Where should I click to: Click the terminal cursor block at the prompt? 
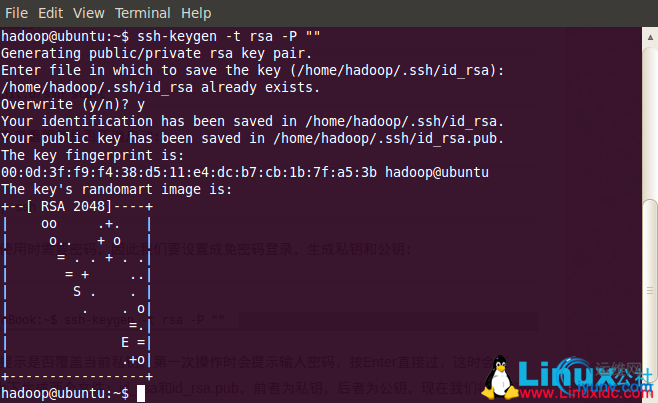click(x=141, y=394)
